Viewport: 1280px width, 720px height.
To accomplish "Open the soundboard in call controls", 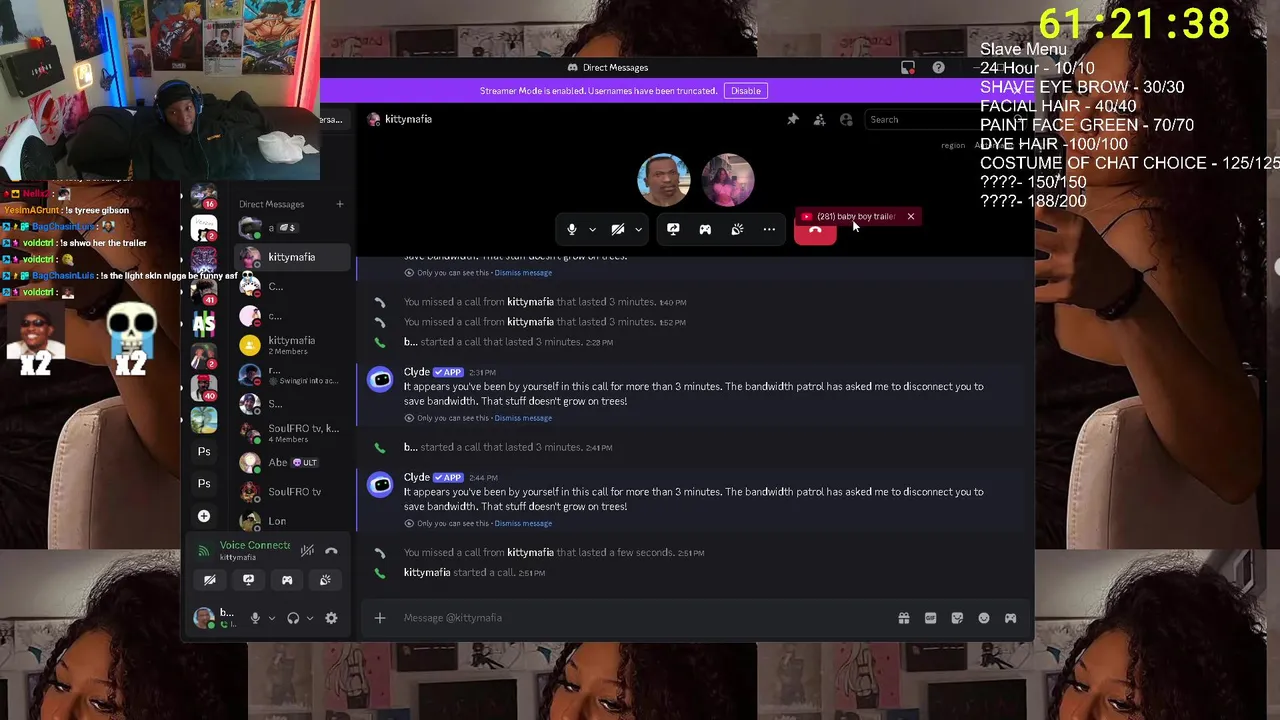I will (737, 229).
